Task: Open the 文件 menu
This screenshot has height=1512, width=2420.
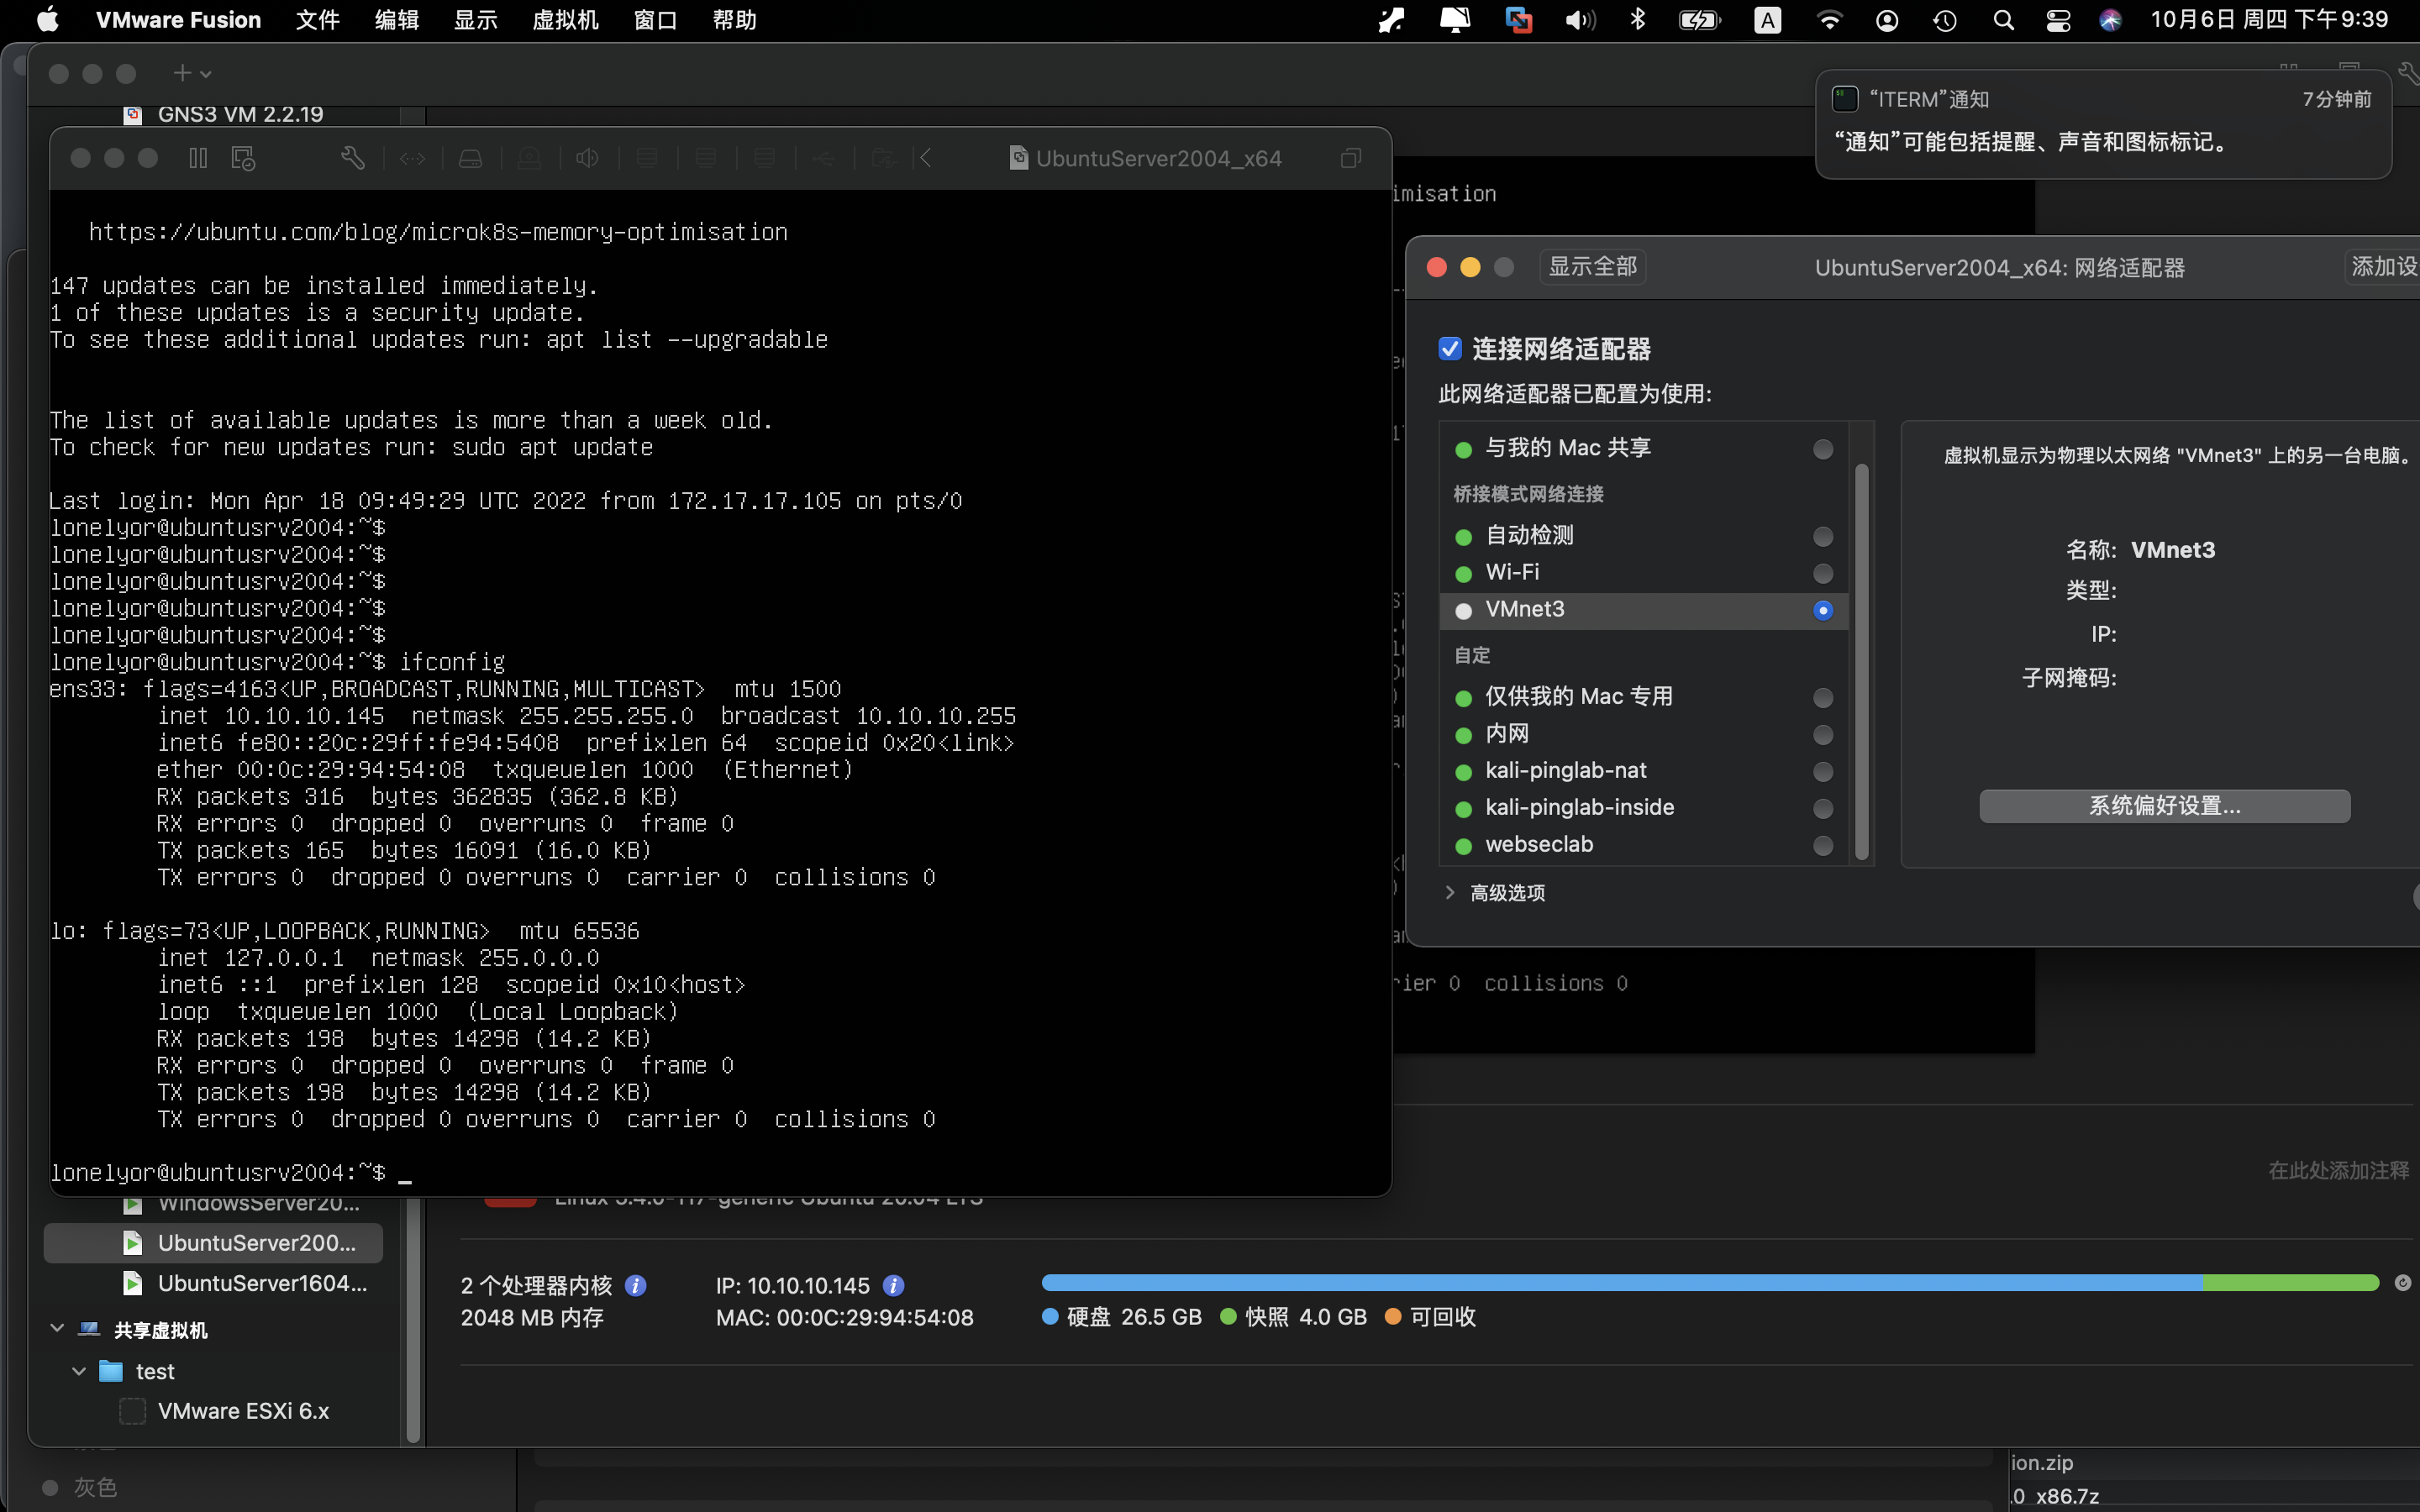Action: coord(318,20)
